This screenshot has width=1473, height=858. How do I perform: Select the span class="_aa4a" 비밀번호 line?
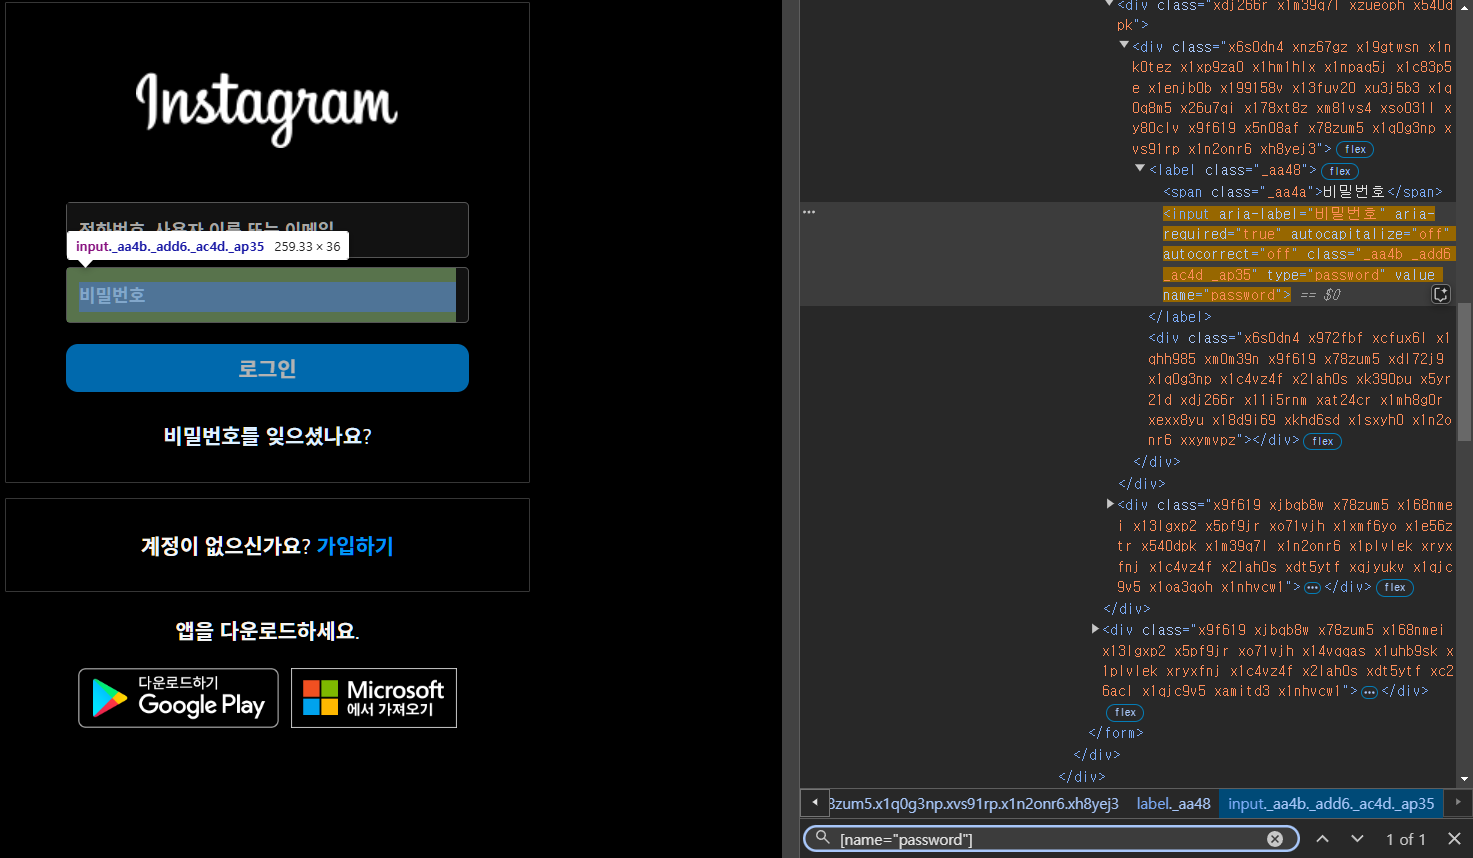click(x=1303, y=192)
